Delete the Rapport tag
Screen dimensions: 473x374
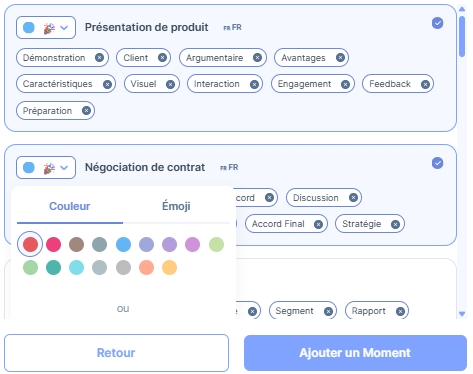coord(400,311)
